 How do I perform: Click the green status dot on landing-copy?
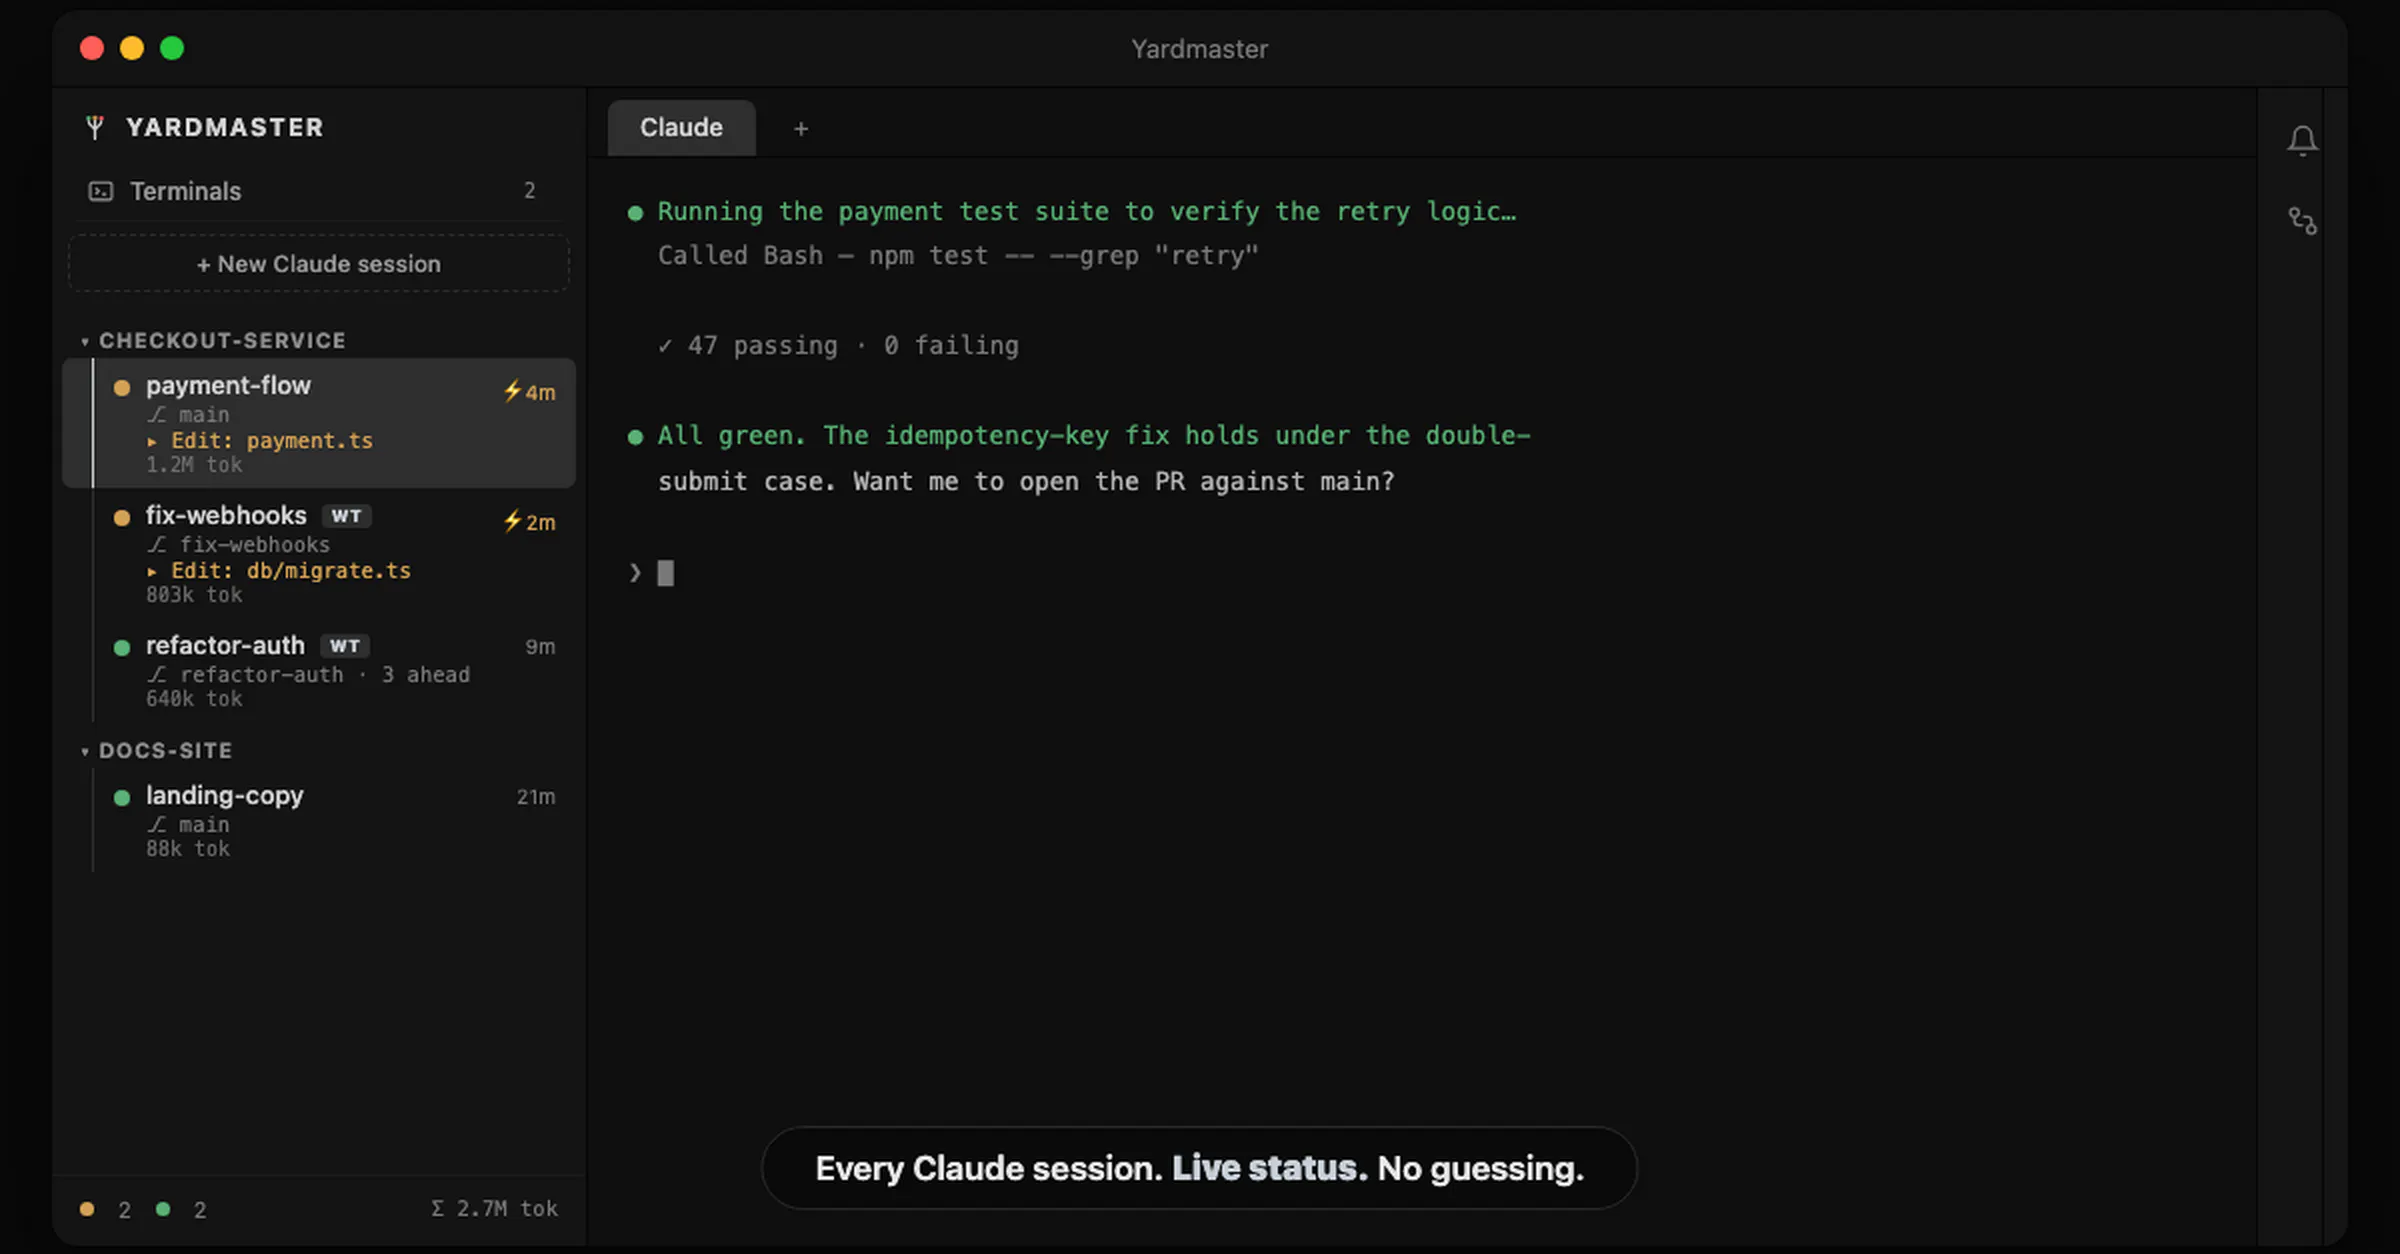click(x=122, y=797)
